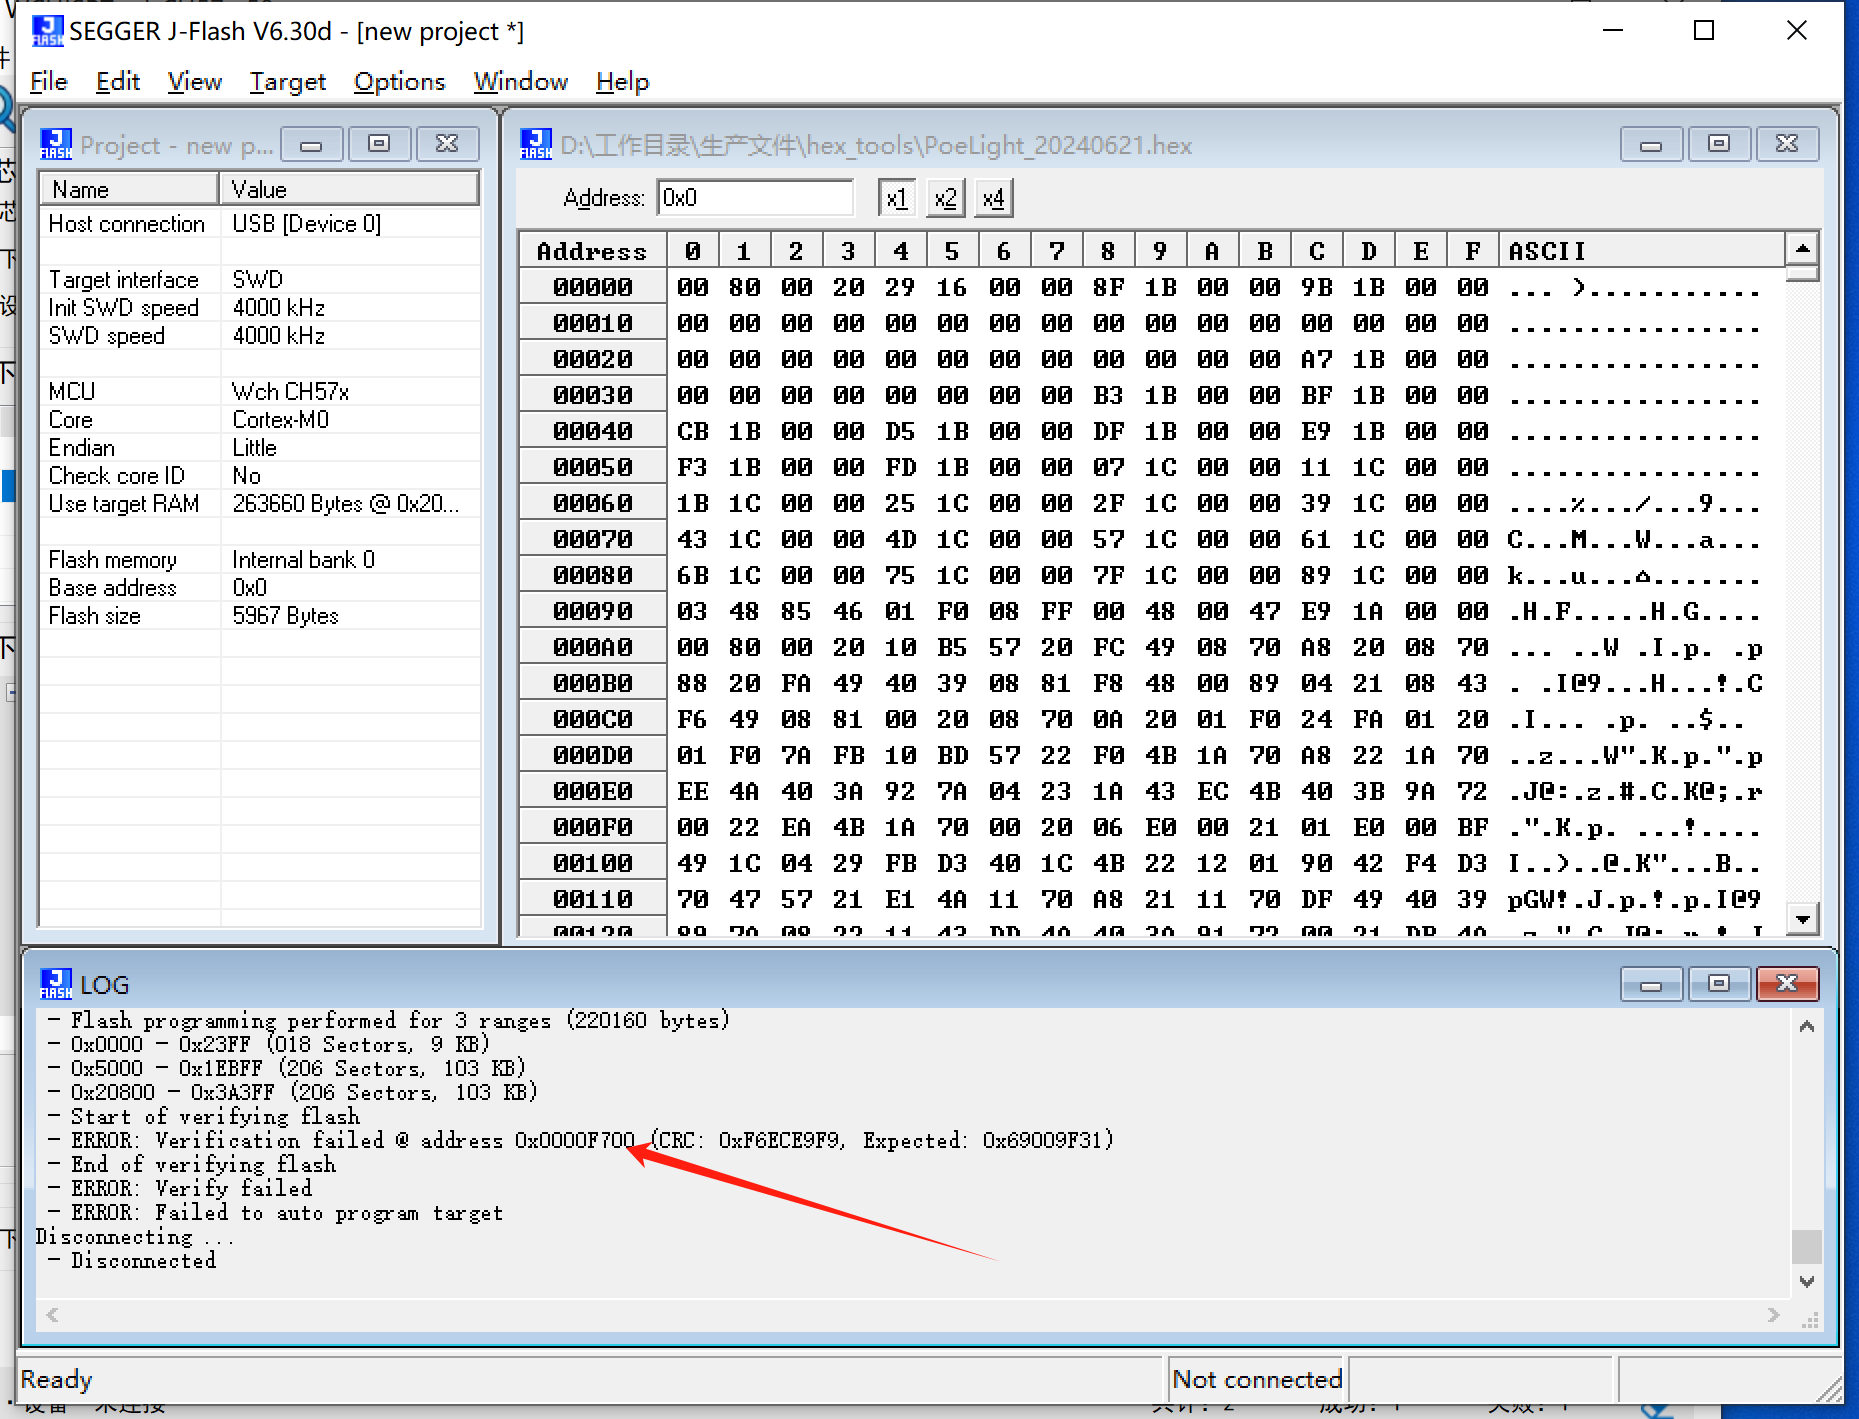Image resolution: width=1859 pixels, height=1419 pixels.
Task: Click address row 00090 in hex view
Action: tap(592, 611)
